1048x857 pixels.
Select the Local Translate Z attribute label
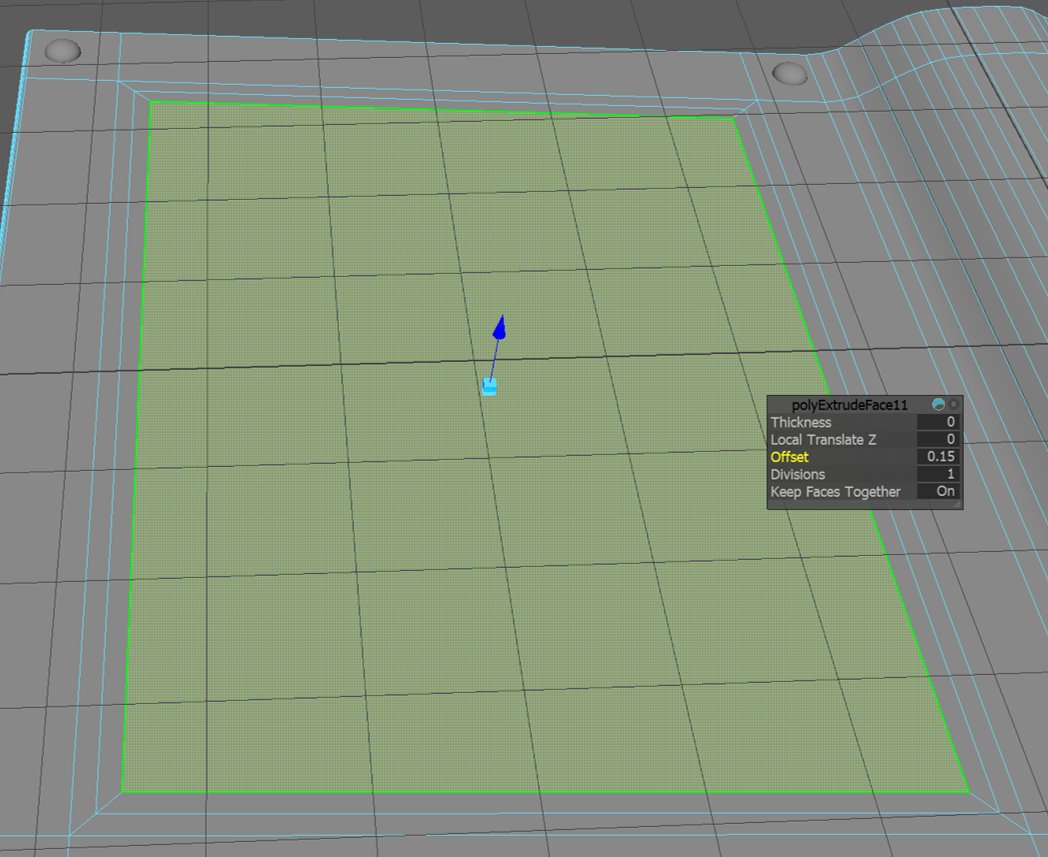(x=823, y=439)
